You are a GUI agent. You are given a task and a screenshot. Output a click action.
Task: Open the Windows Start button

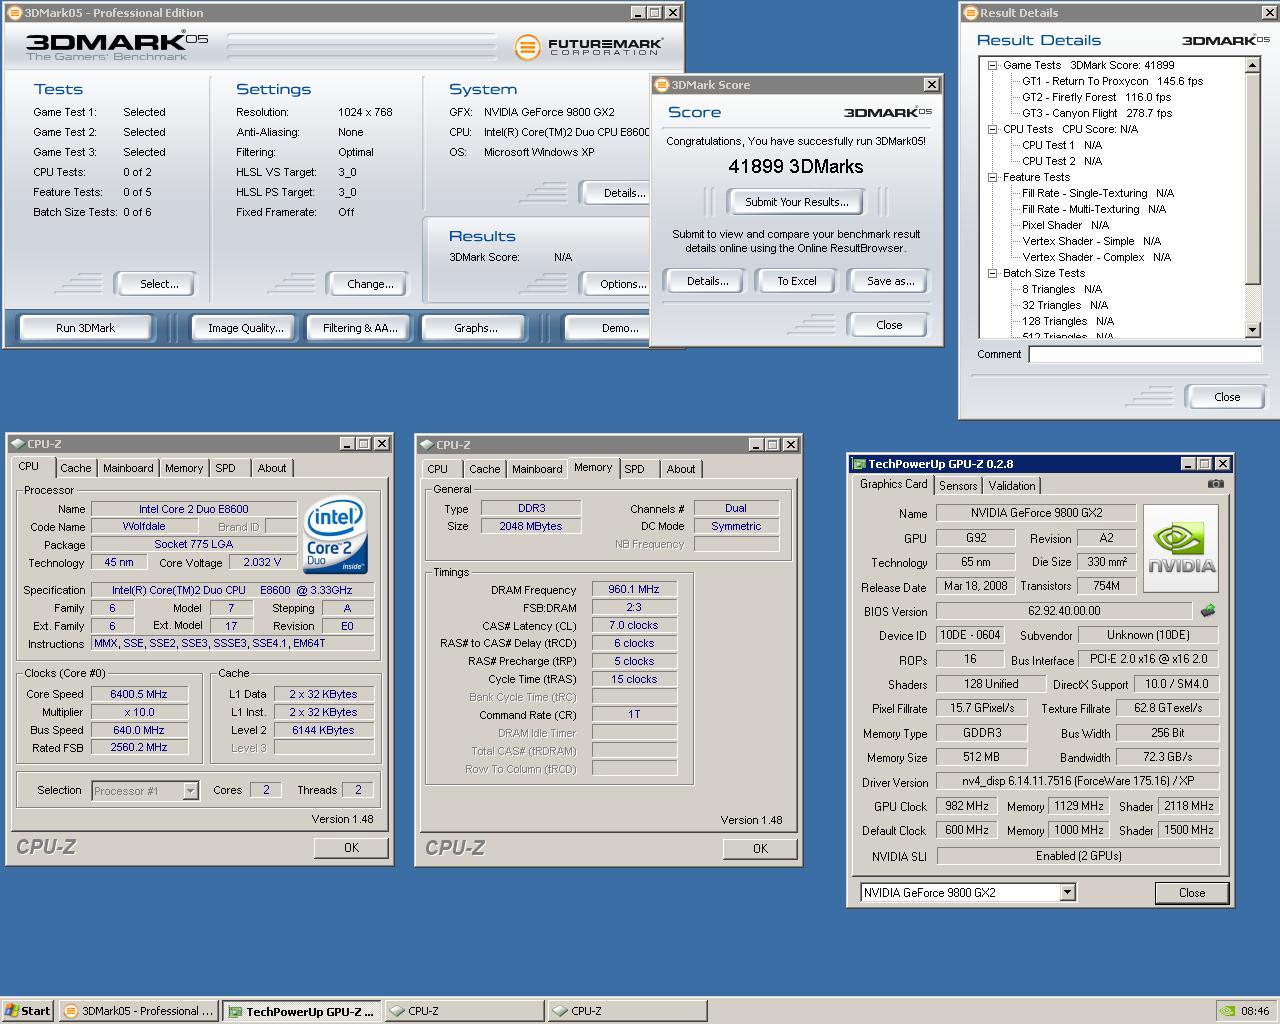(x=27, y=1011)
